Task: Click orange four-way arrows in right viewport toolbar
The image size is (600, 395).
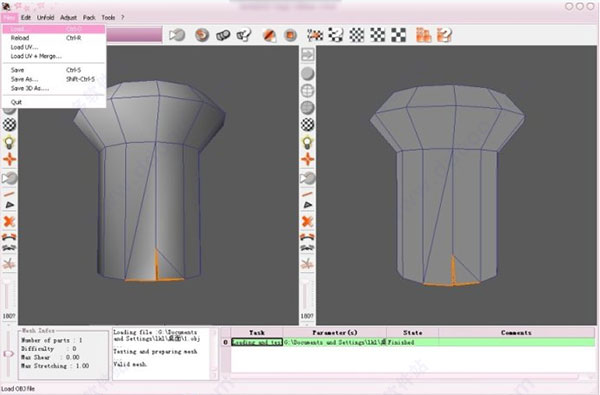Action: click(x=308, y=160)
